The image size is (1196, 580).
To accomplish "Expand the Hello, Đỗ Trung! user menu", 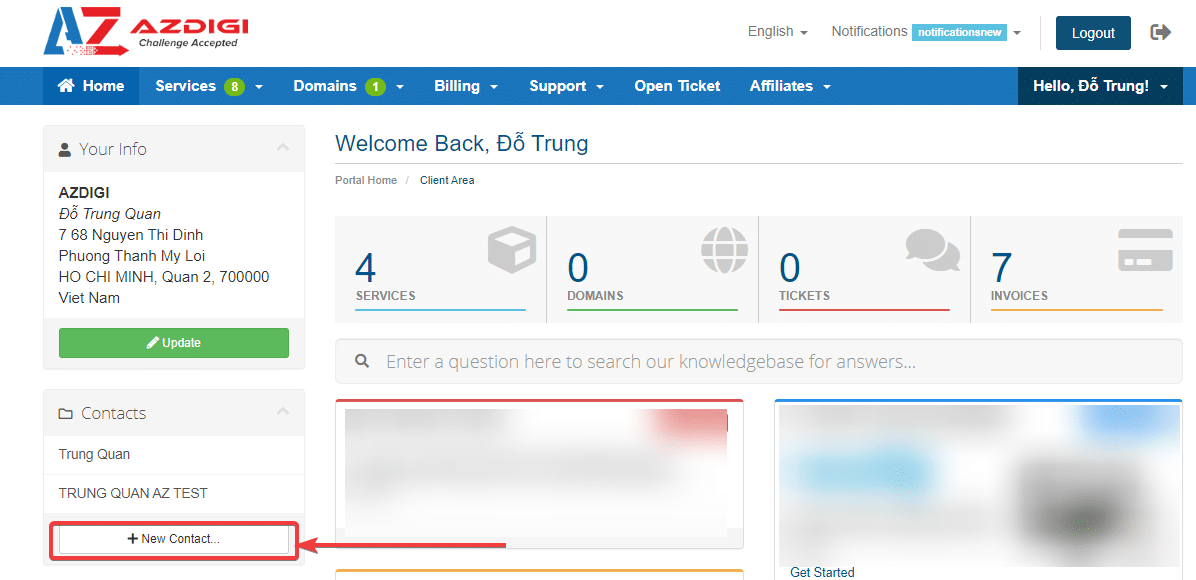I will point(1099,86).
